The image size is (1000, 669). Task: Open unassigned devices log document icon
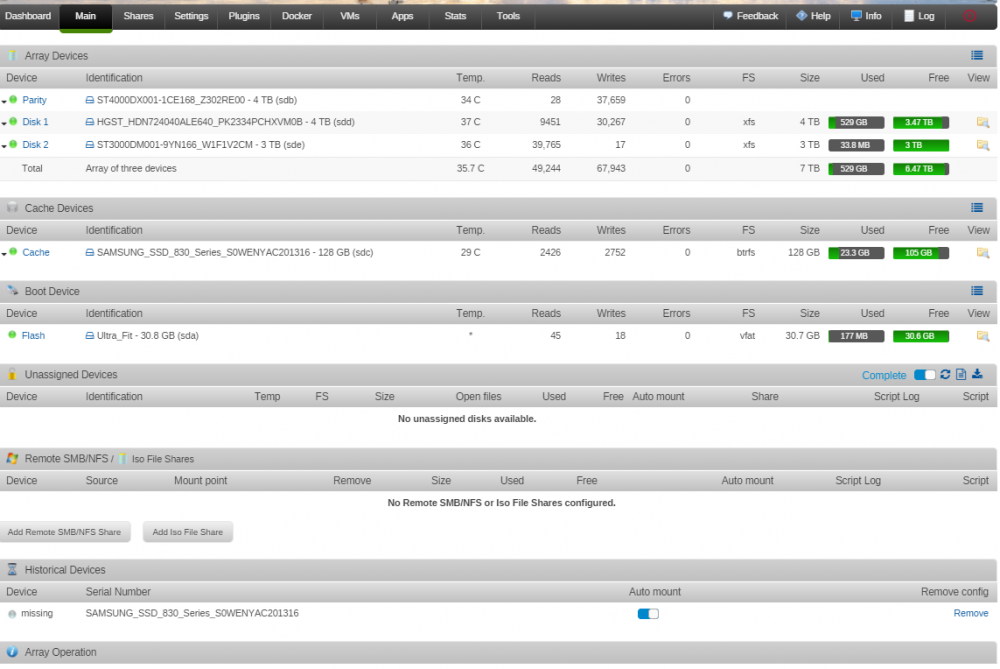tap(961, 374)
